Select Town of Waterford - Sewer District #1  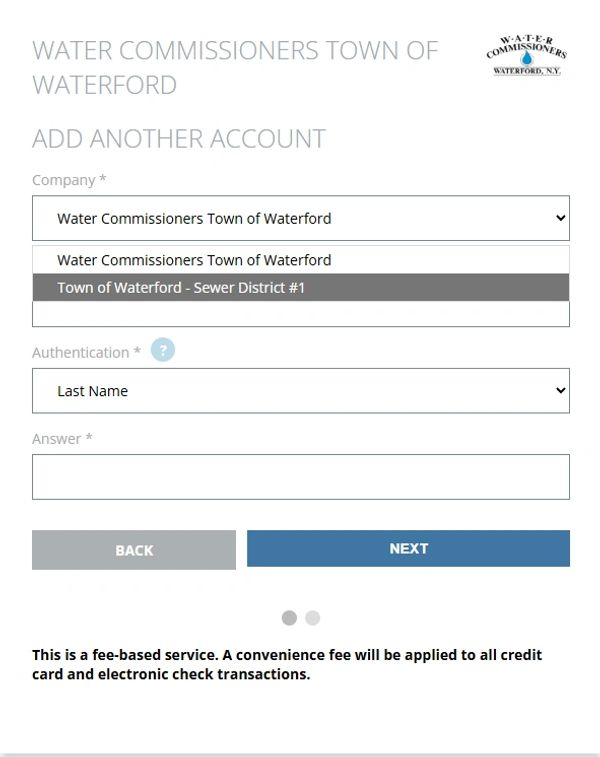(x=301, y=287)
